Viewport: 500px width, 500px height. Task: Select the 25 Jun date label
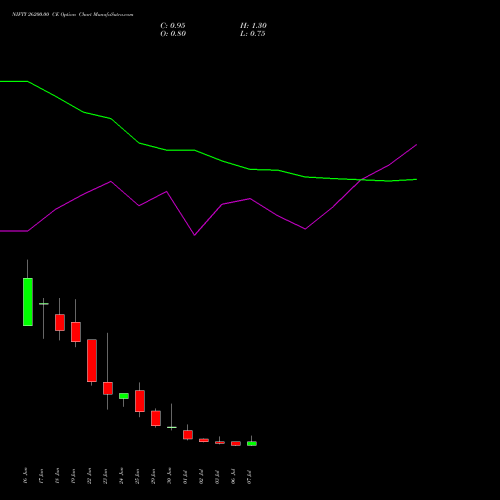138,476
